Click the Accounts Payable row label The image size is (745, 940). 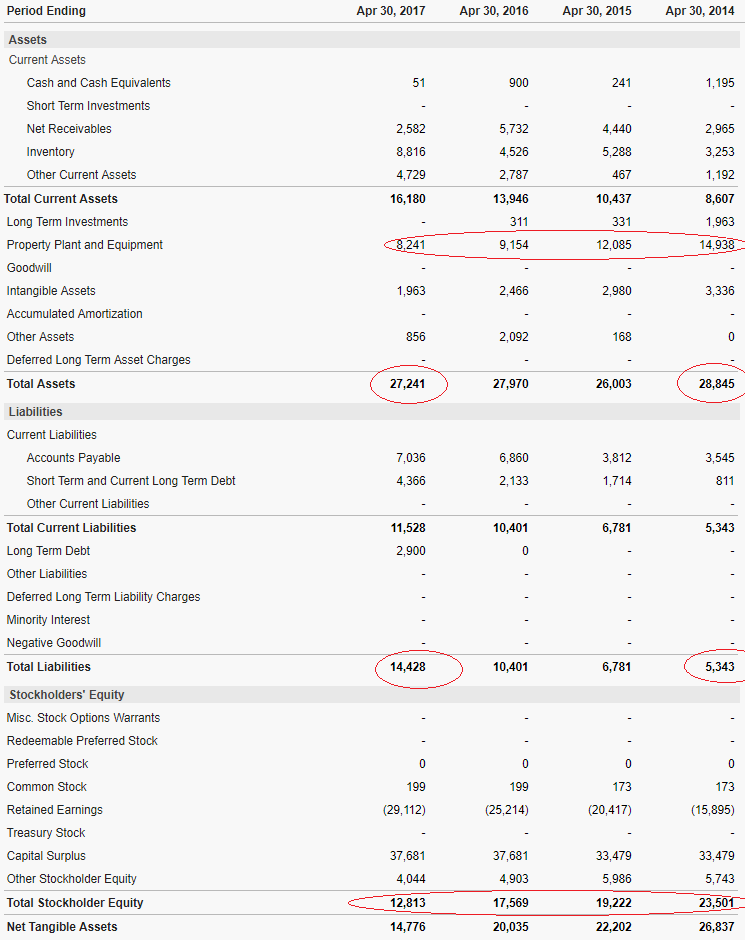(x=73, y=458)
